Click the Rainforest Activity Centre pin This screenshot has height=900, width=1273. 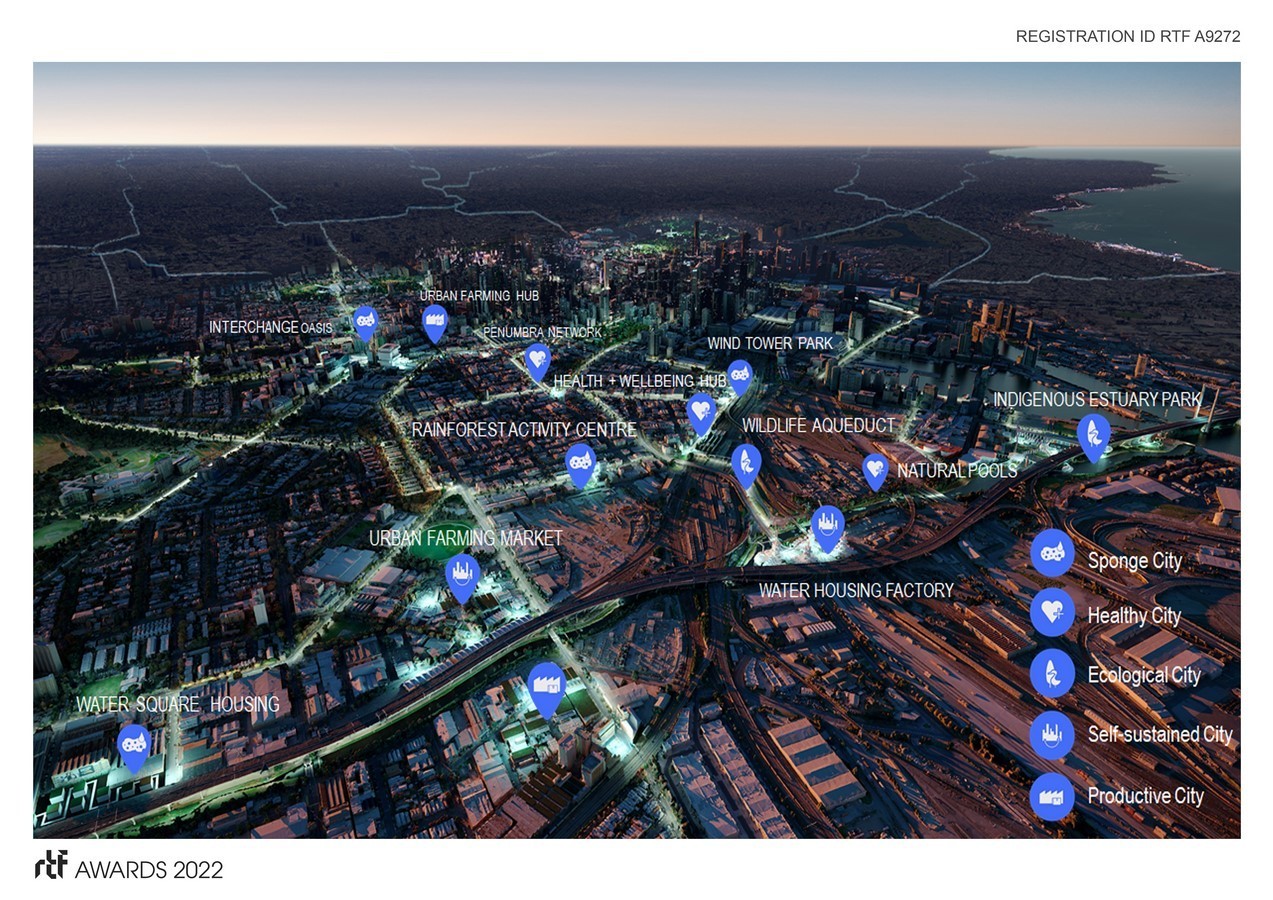pos(580,463)
